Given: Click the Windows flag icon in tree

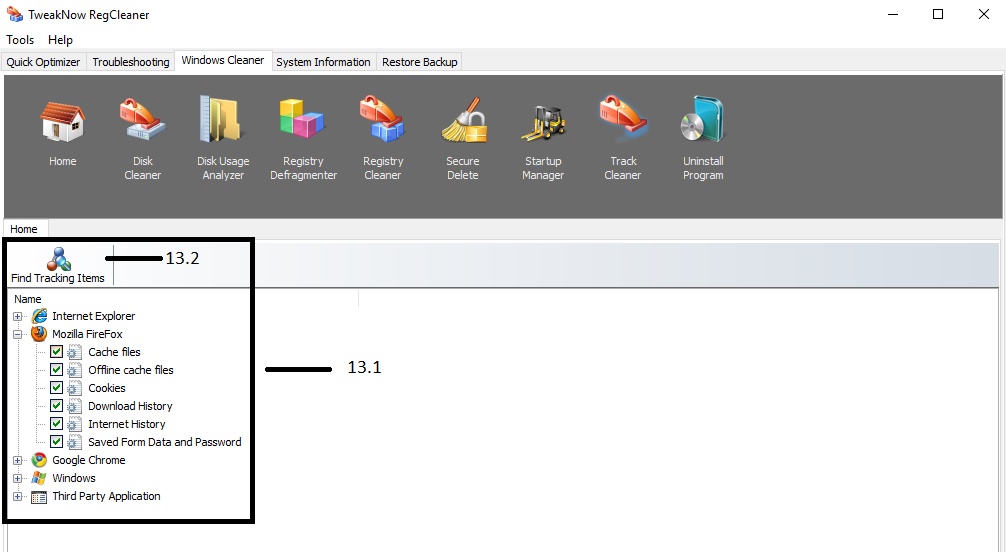Looking at the screenshot, I should click(39, 478).
